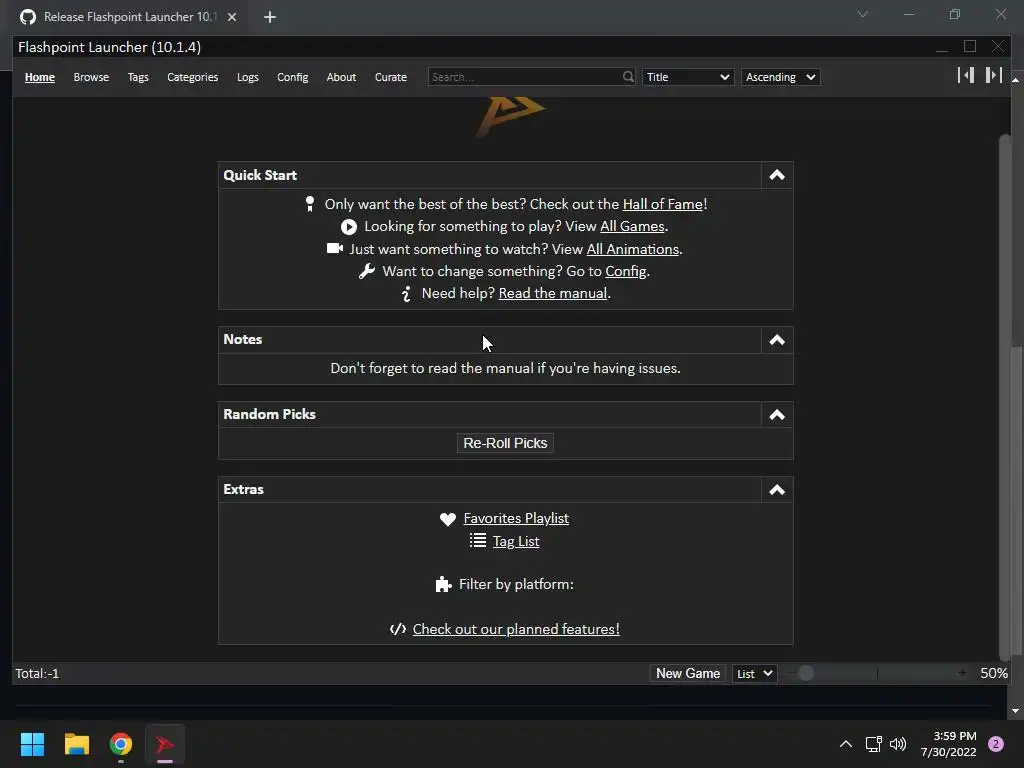1024x768 pixels.
Task: Open the Browse tab
Action: [x=91, y=77]
